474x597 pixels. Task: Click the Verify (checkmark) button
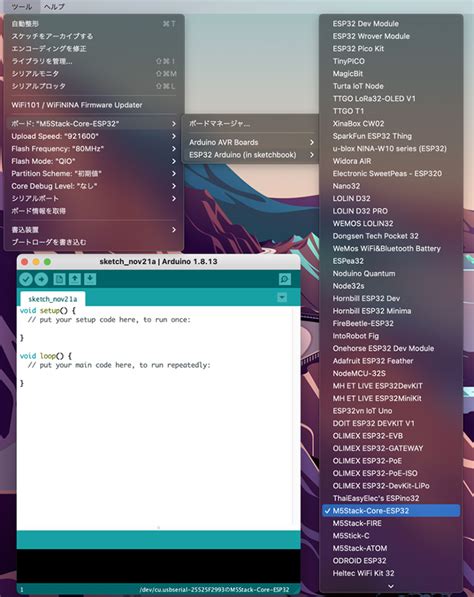[x=26, y=279]
